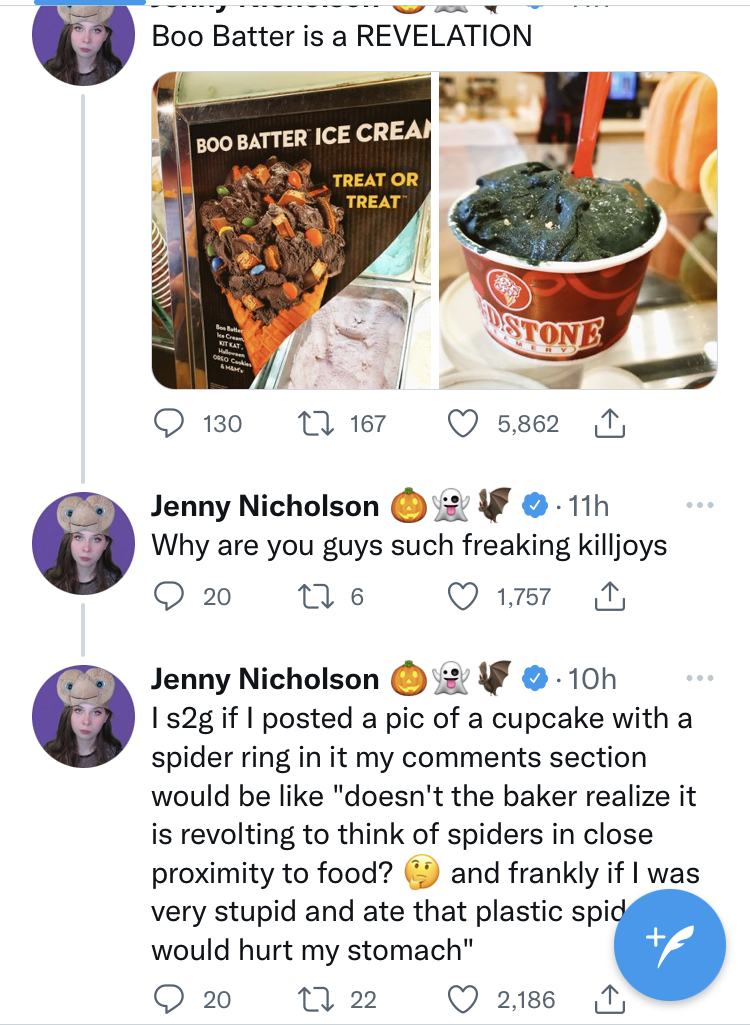
Task: Open more options on the 11h tweet
Action: [700, 505]
